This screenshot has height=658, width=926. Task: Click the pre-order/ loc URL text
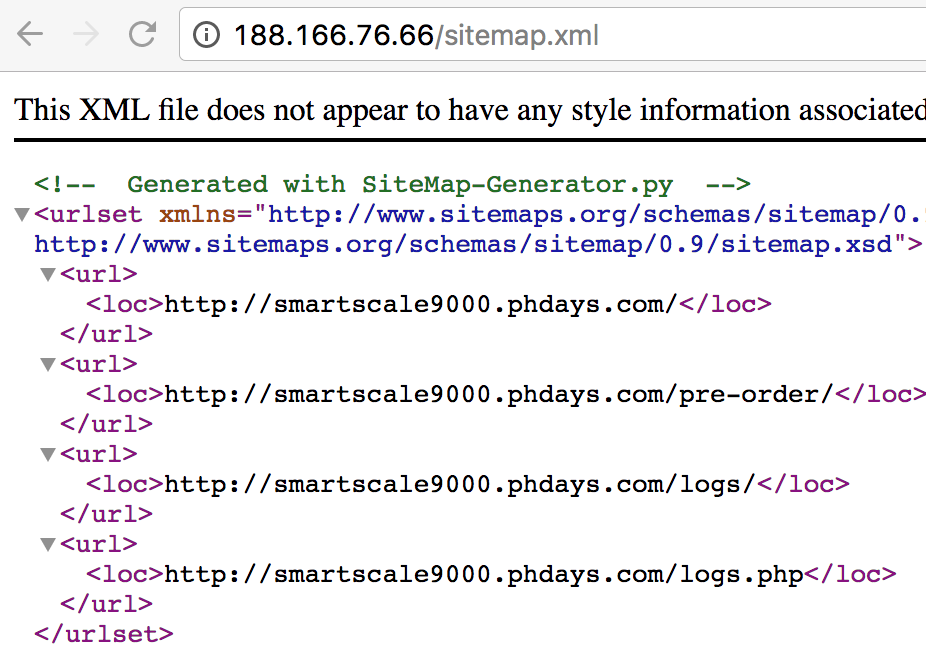click(x=498, y=394)
